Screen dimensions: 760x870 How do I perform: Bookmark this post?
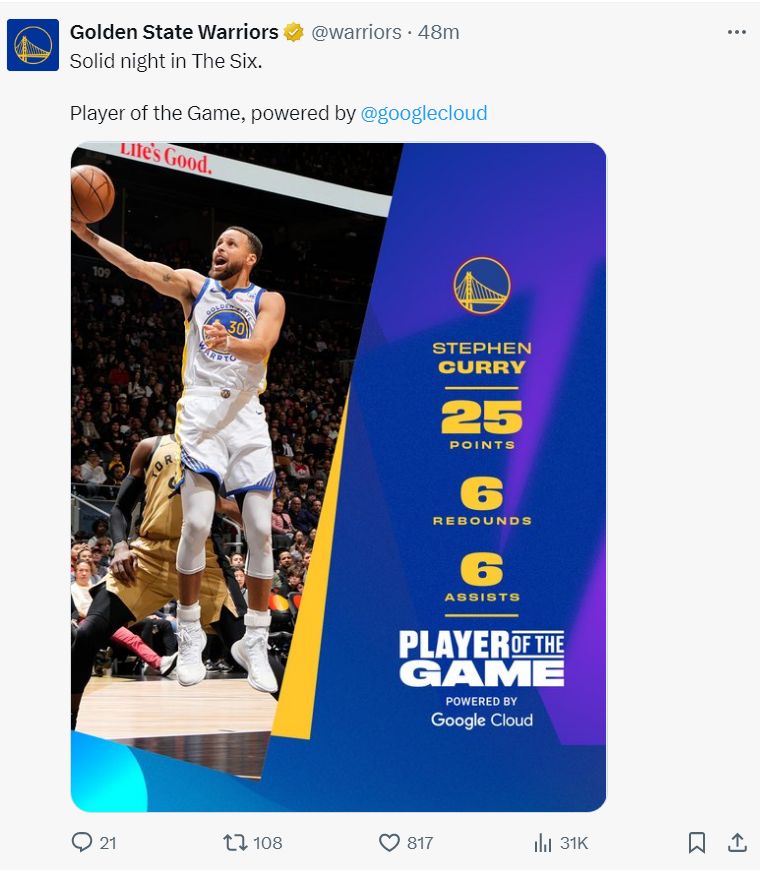point(697,842)
